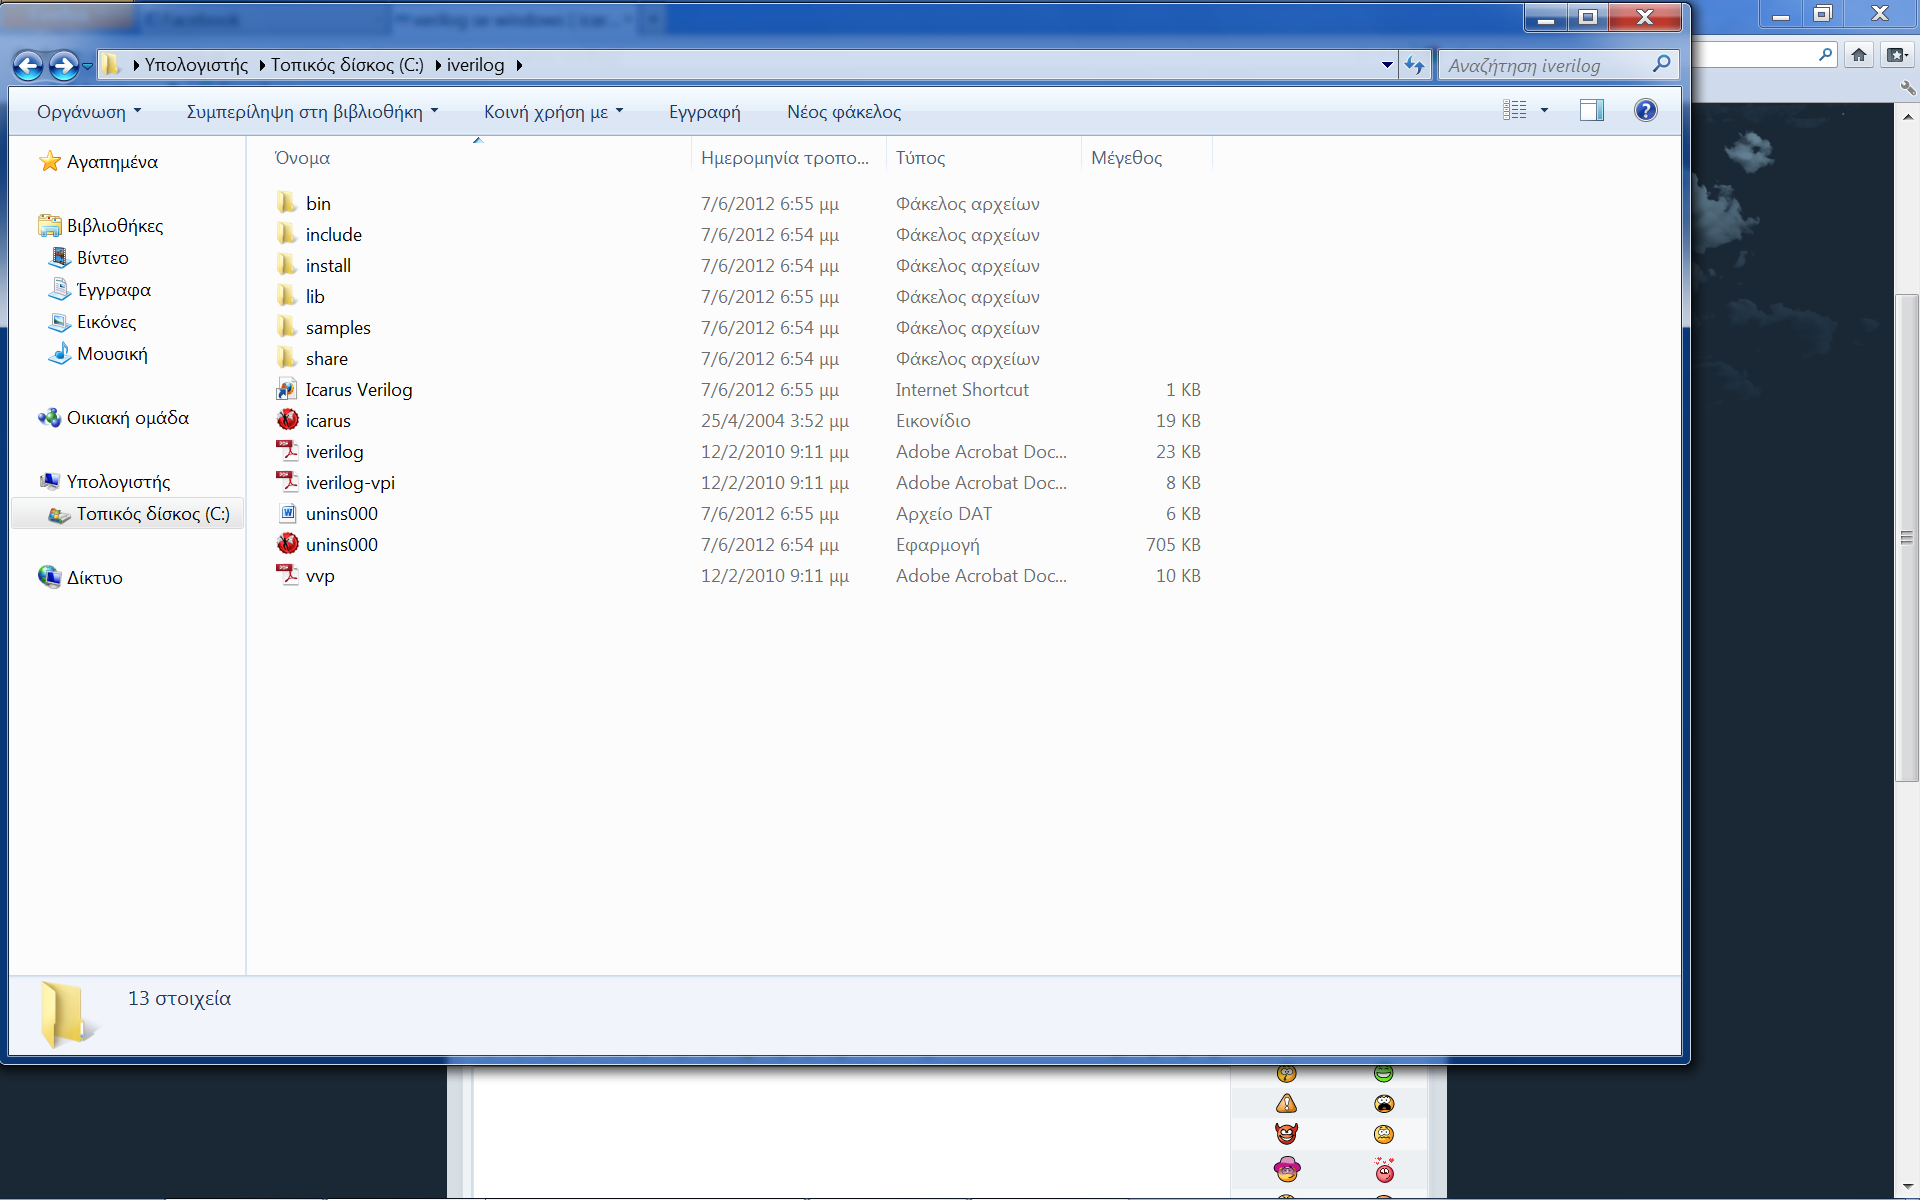This screenshot has width=1920, height=1200.
Task: Click the Αρχείο DAT type cell
Action: coord(944,514)
